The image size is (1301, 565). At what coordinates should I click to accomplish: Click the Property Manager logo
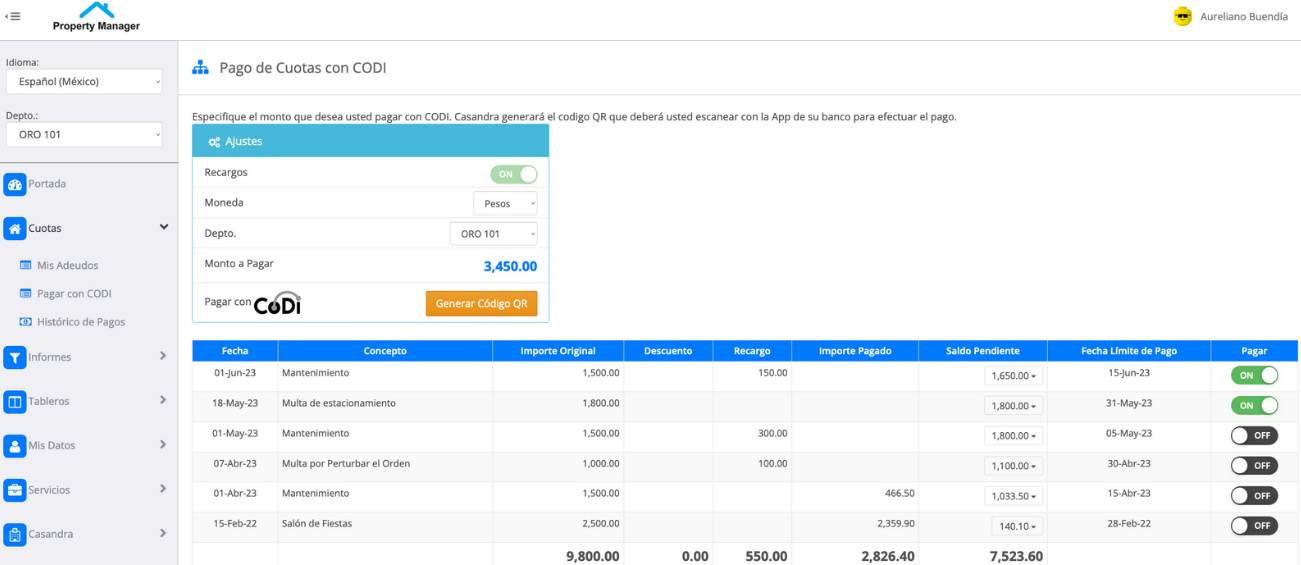point(96,17)
